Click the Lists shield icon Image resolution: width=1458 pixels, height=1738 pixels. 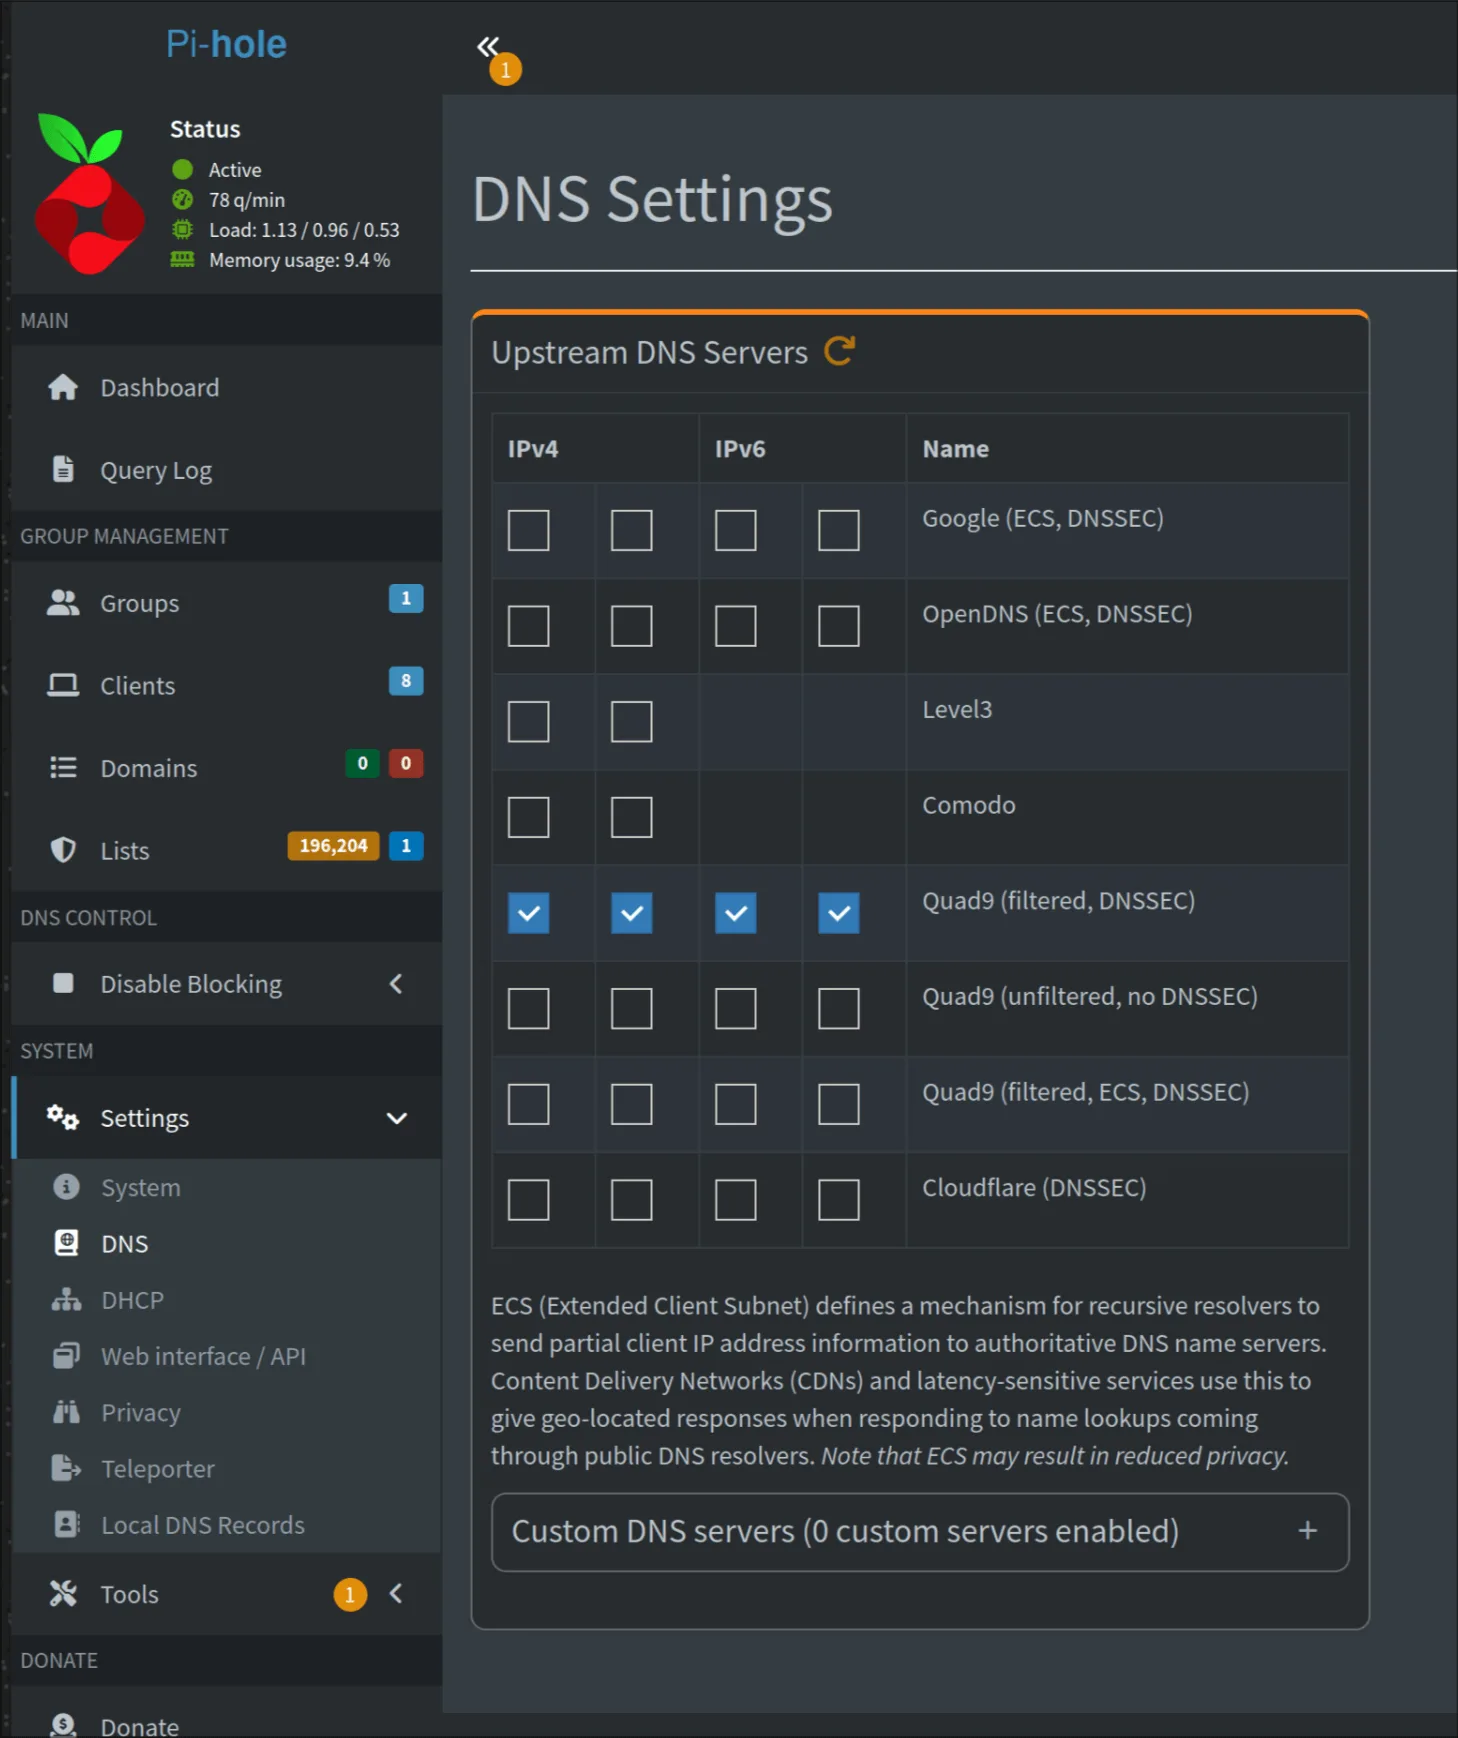click(x=63, y=850)
